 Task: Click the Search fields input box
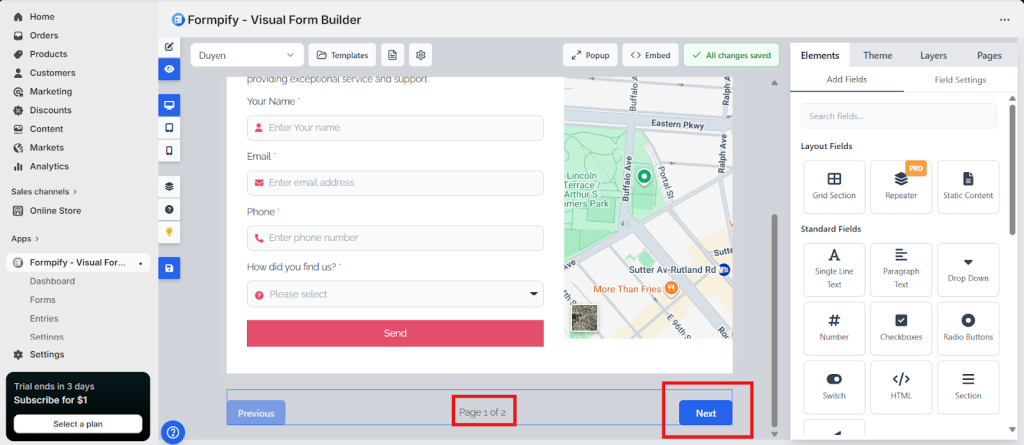pyautogui.click(x=898, y=116)
